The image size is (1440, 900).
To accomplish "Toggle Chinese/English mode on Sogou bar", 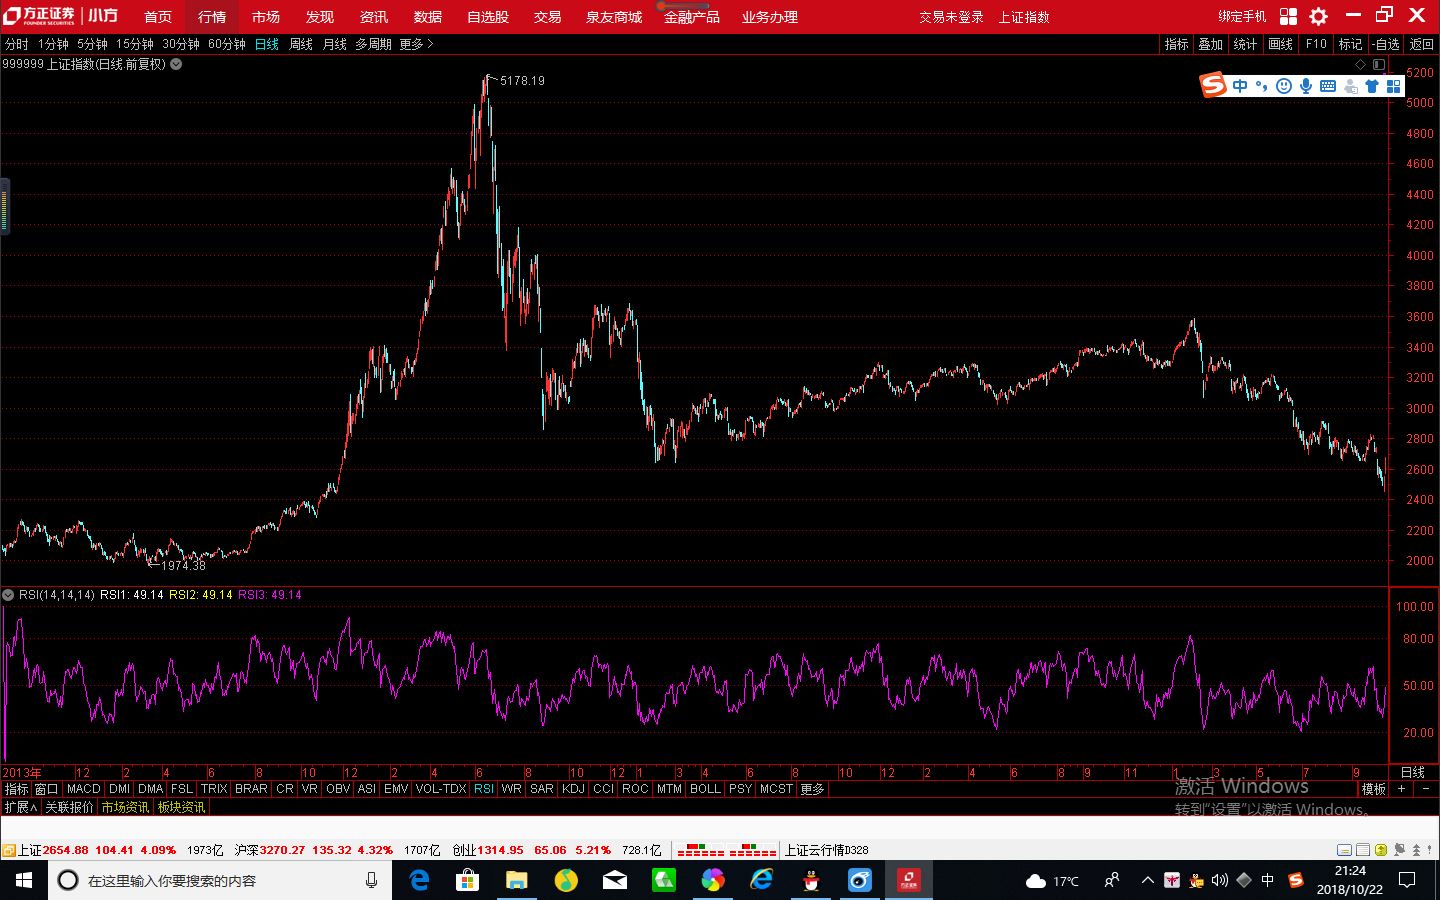I will point(1240,86).
